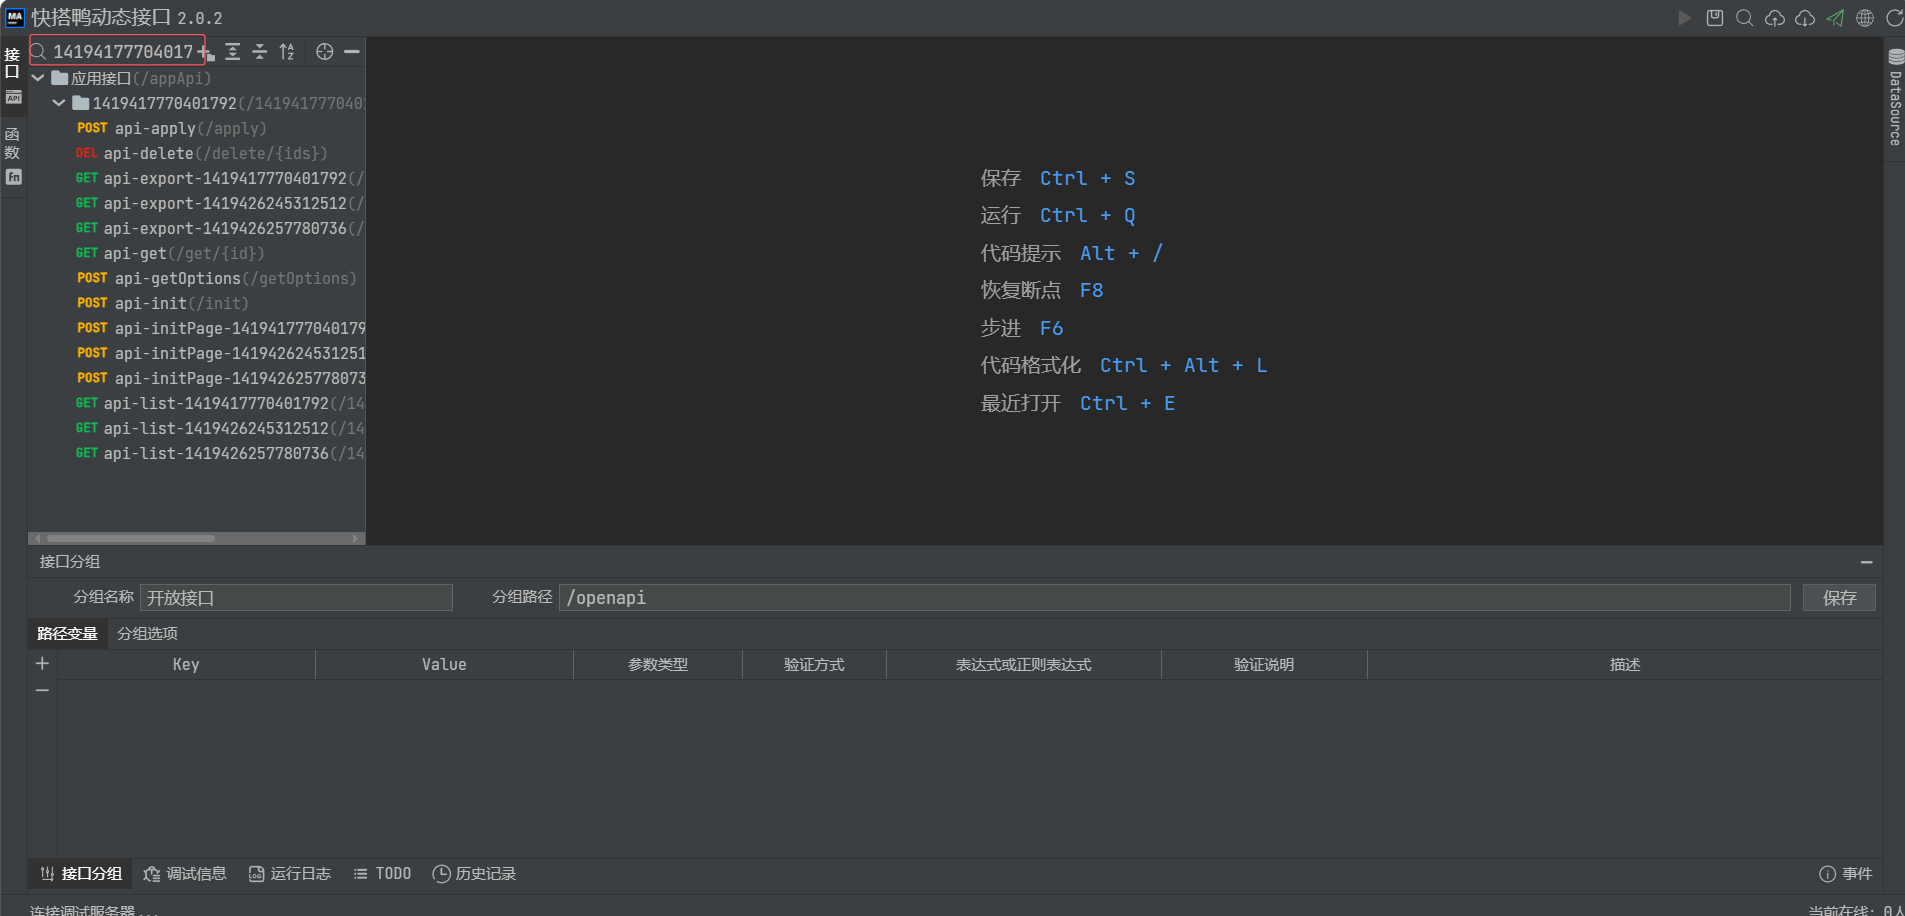Open the TODO bottom tab

tap(382, 874)
